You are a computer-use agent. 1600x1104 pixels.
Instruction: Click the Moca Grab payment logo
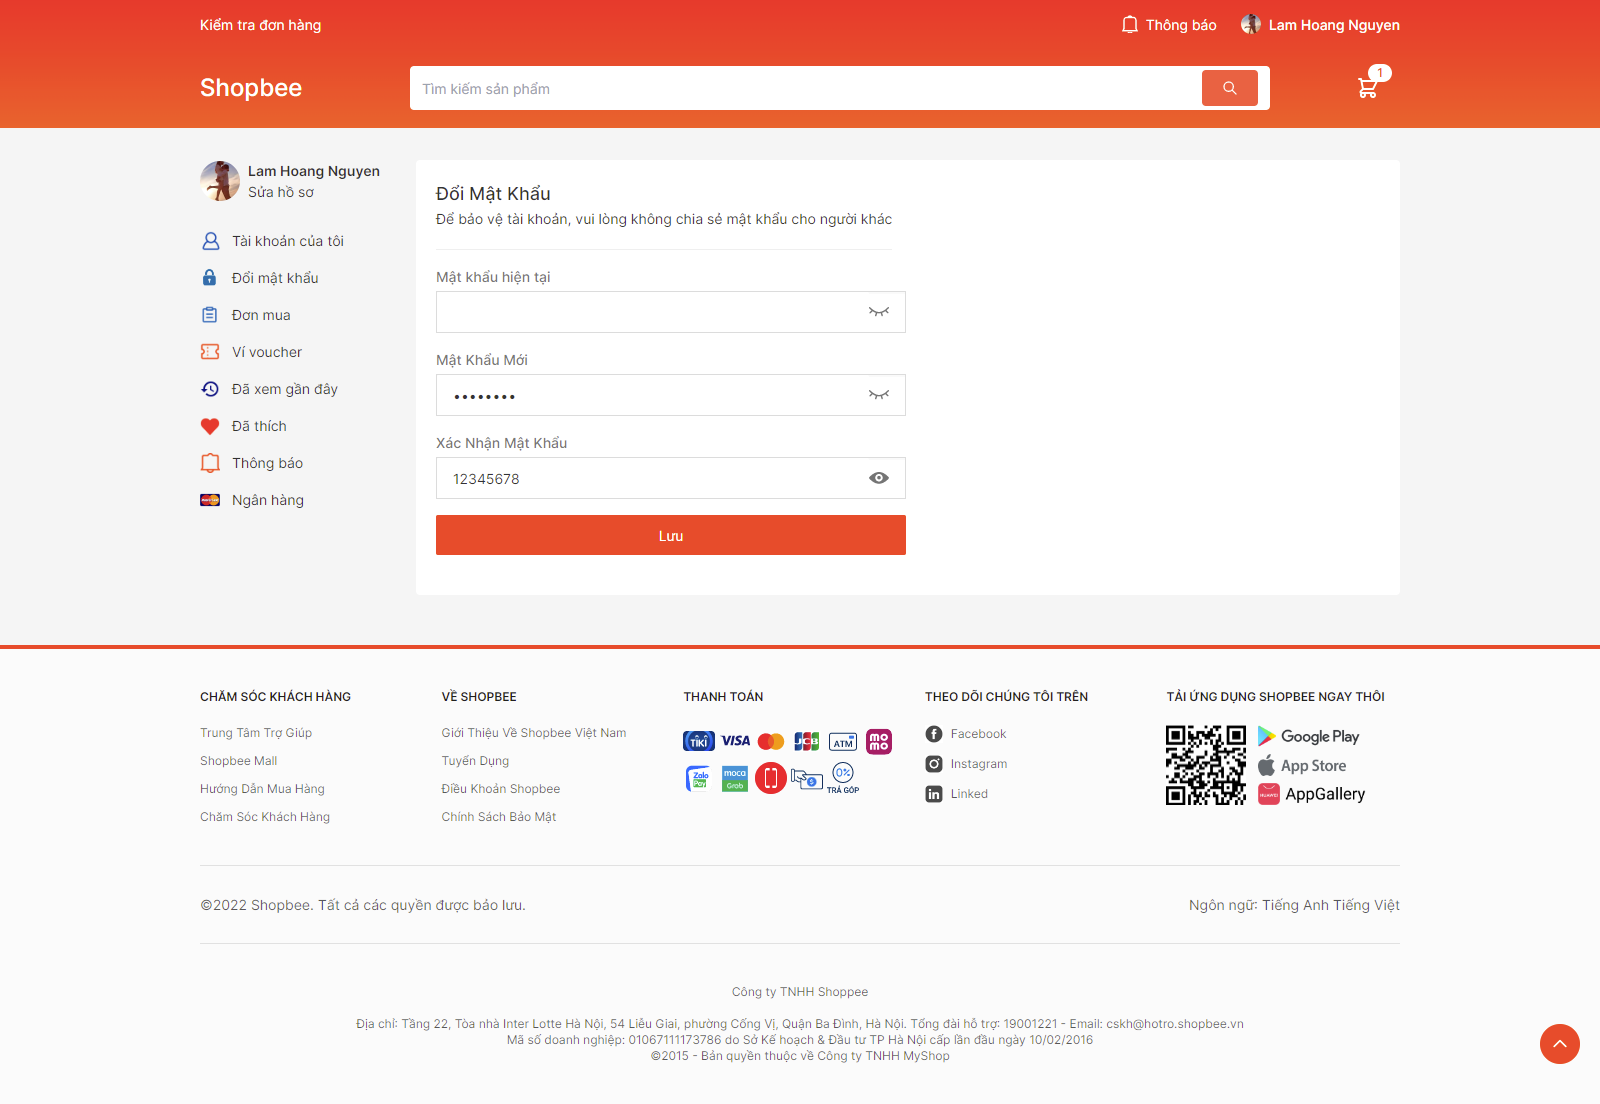pos(735,778)
